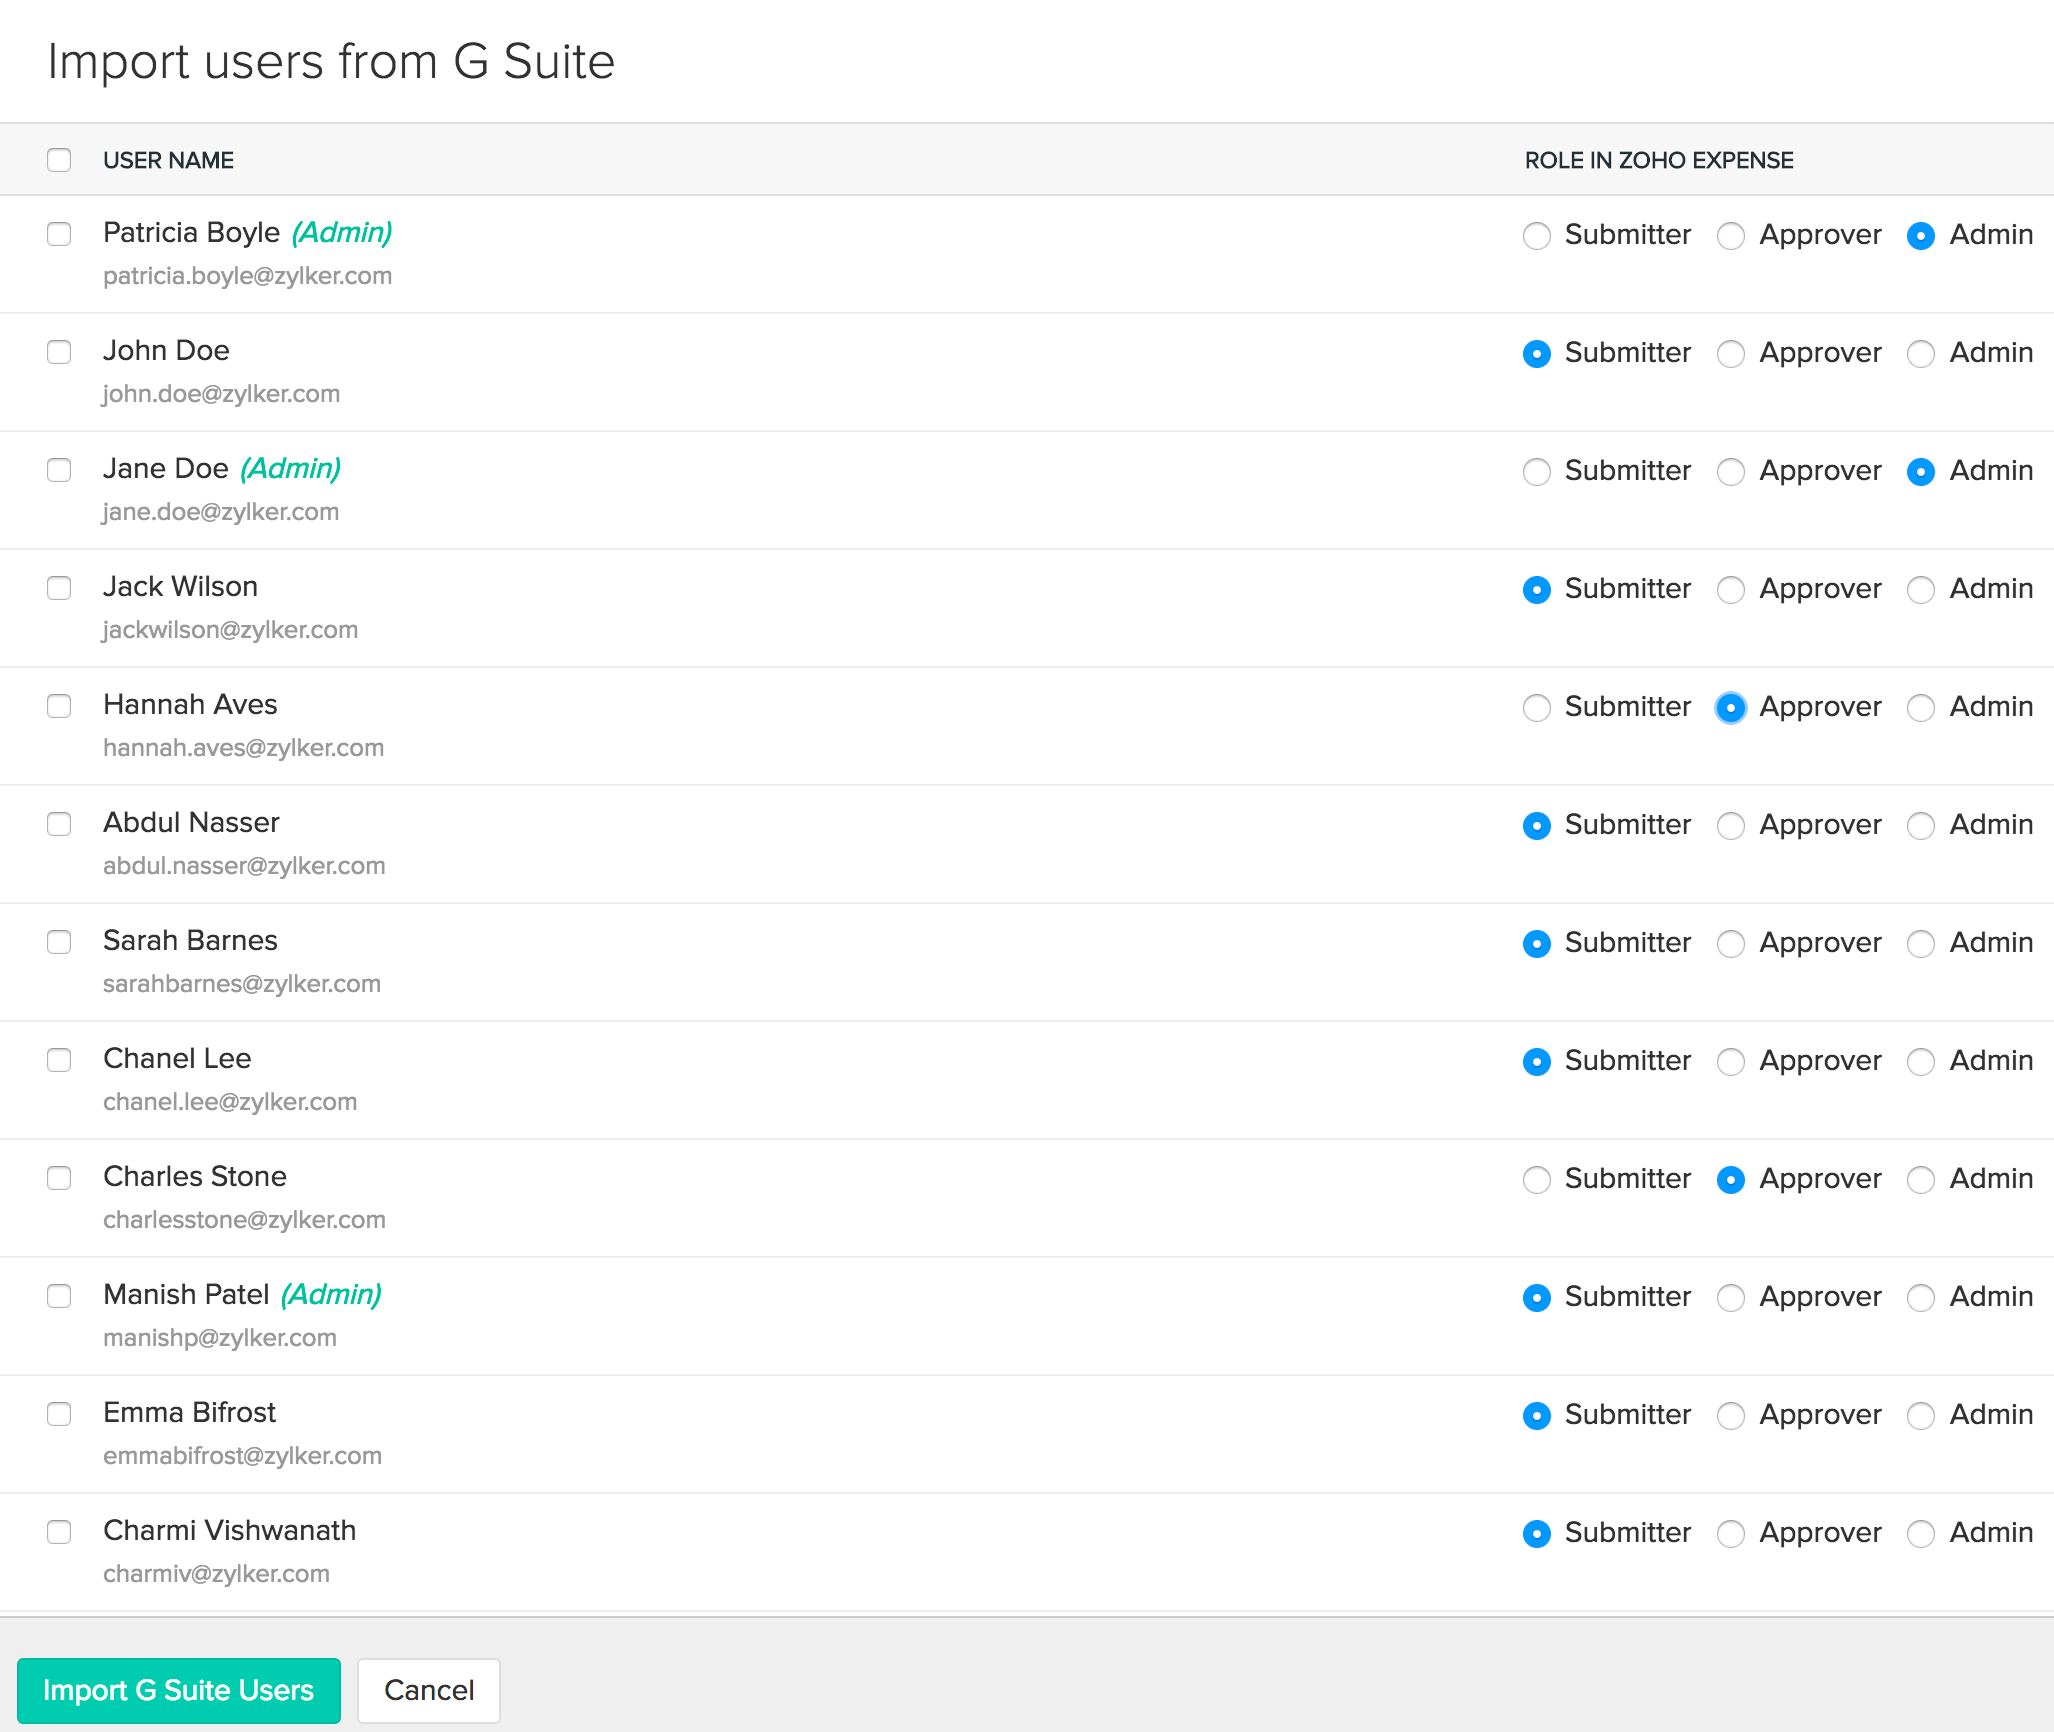Click the ROLE IN ZOHO EXPENSE column header
Screen dimensions: 2054x1732
click(x=1659, y=160)
